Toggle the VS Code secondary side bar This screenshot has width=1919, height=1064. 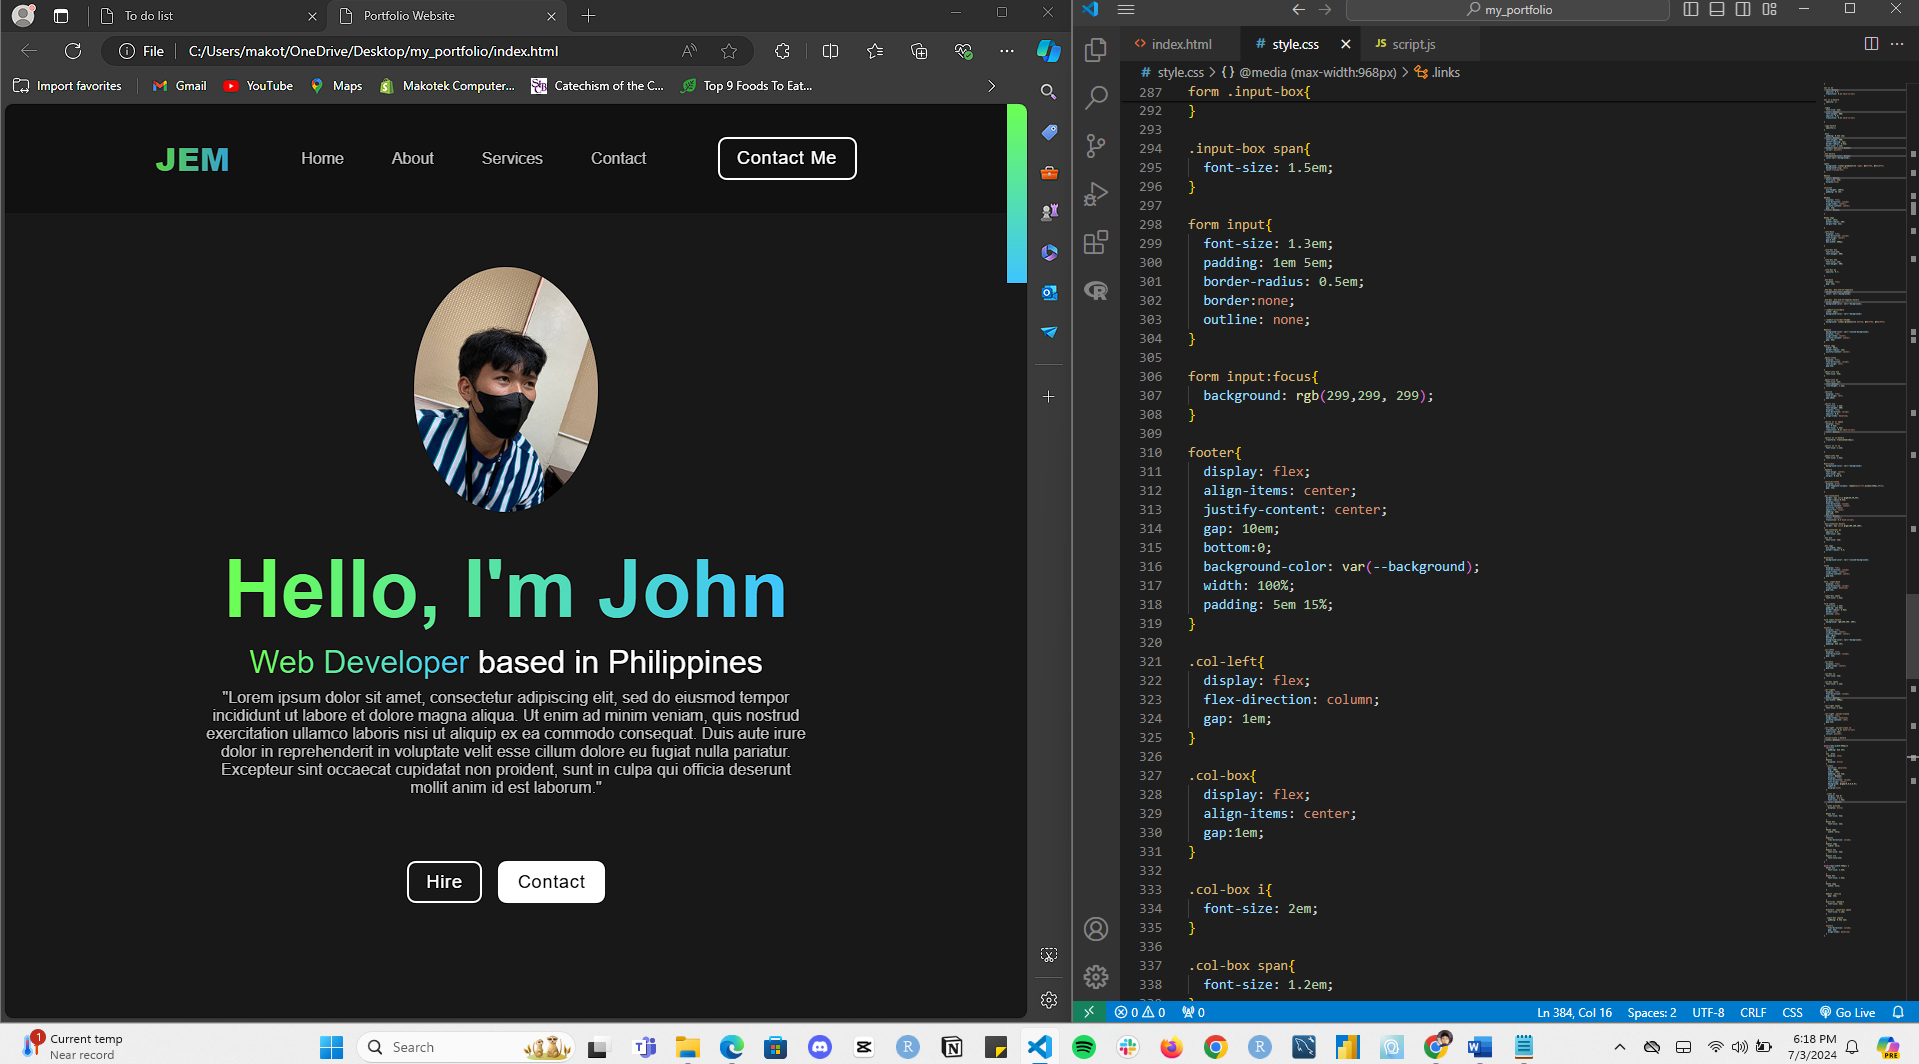(x=1743, y=10)
